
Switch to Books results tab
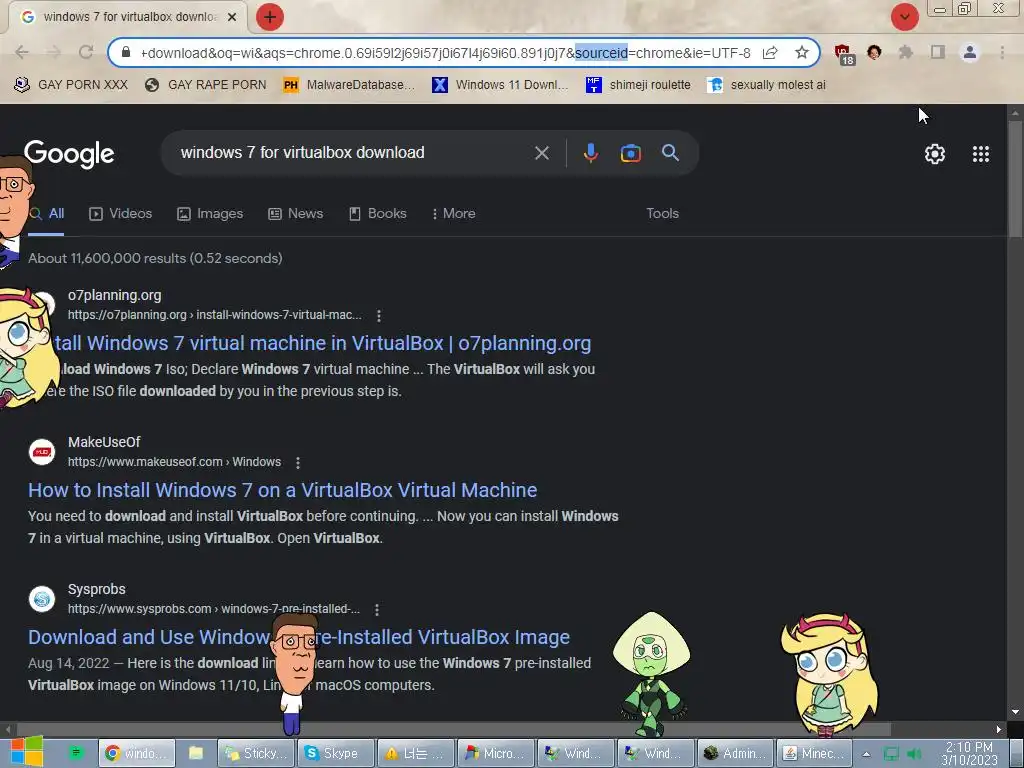[x=377, y=214]
